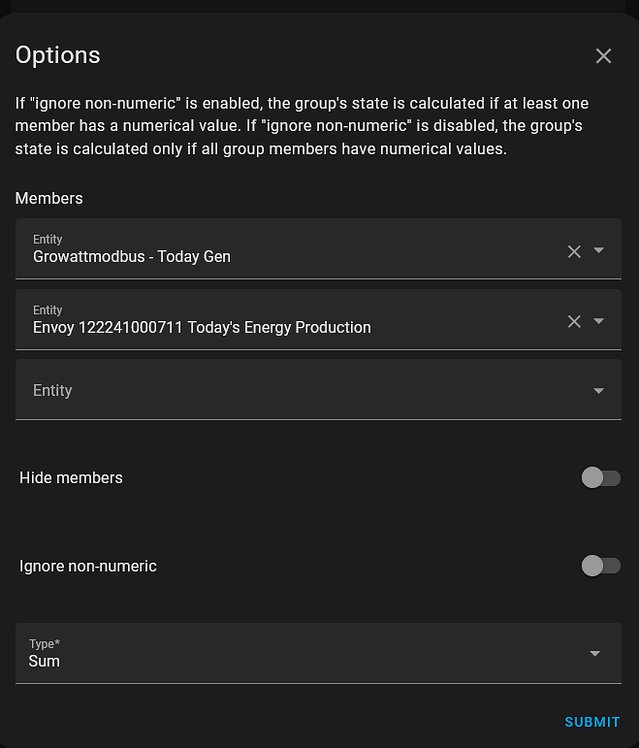Click the Options dialog title
Screen dimensions: 639x748
pos(58,55)
